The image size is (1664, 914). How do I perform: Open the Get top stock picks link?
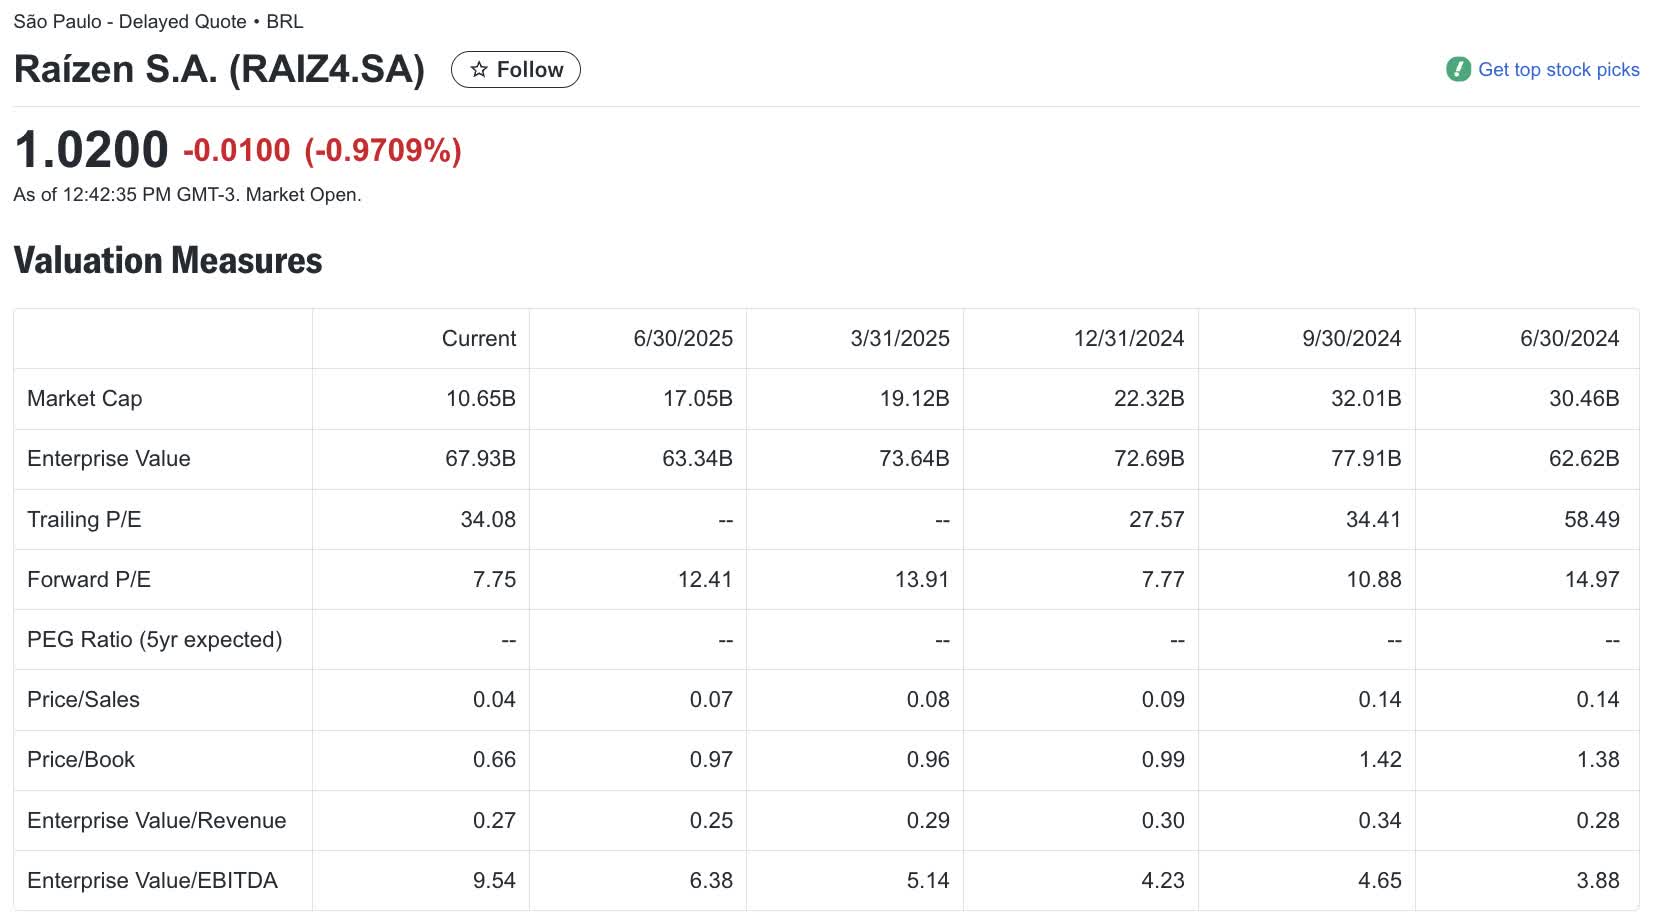1559,69
